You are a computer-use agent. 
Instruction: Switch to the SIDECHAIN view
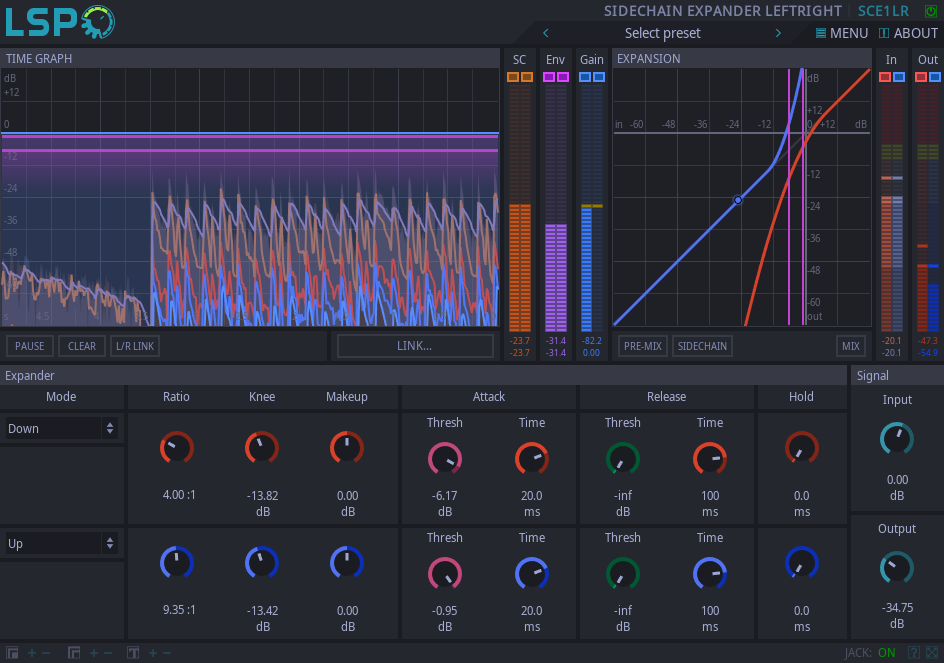point(702,345)
